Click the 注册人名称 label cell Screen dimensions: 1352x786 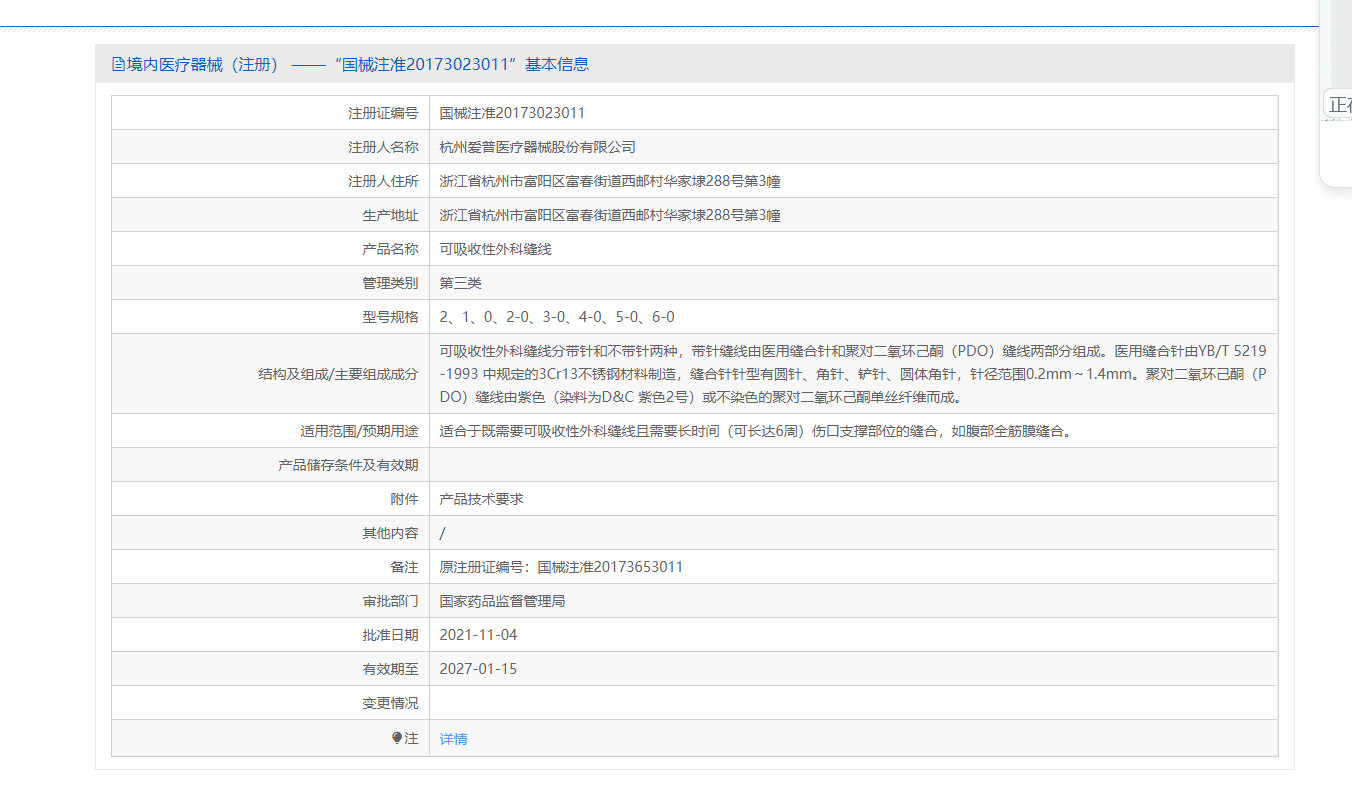coord(270,147)
